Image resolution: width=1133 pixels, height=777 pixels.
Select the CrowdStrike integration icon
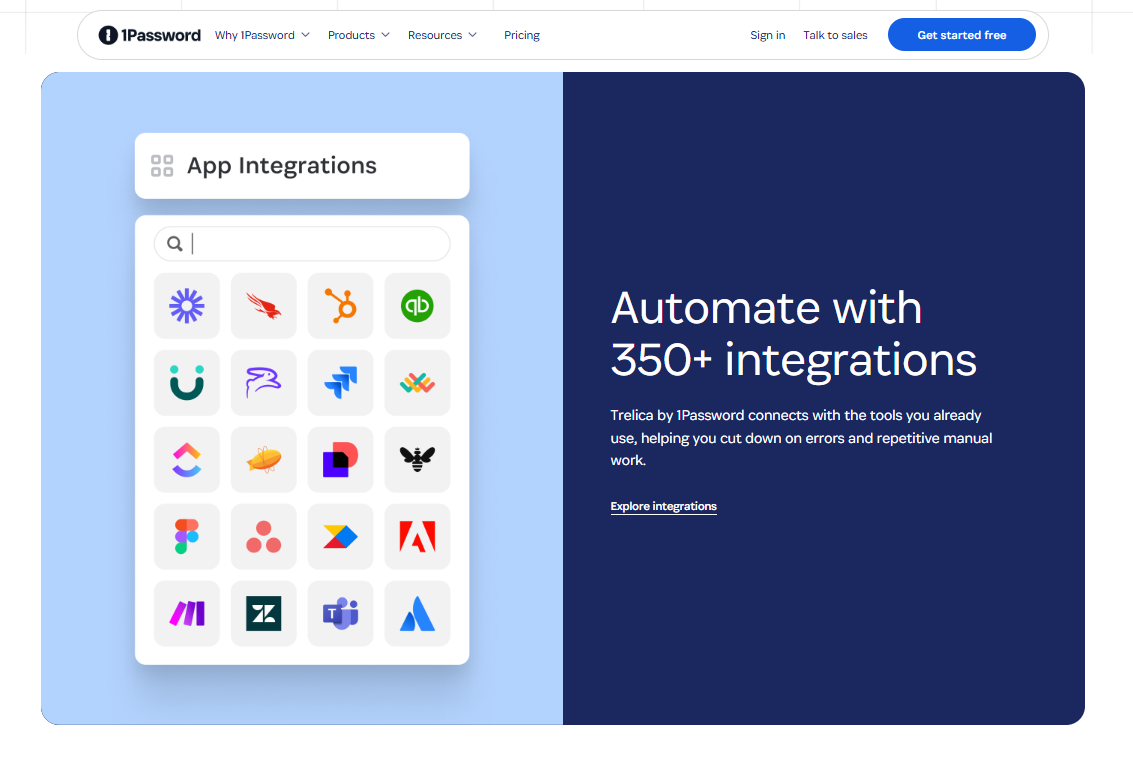[x=263, y=306]
